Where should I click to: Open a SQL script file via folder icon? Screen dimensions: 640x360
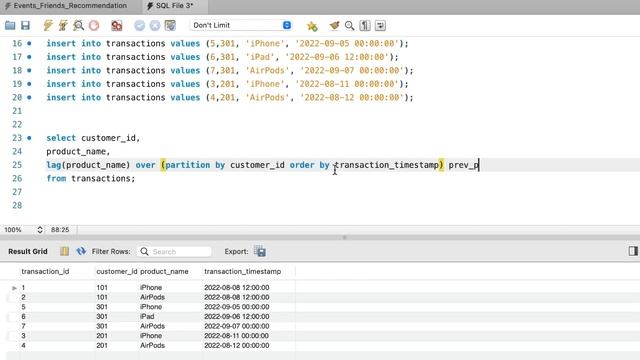tap(10, 25)
